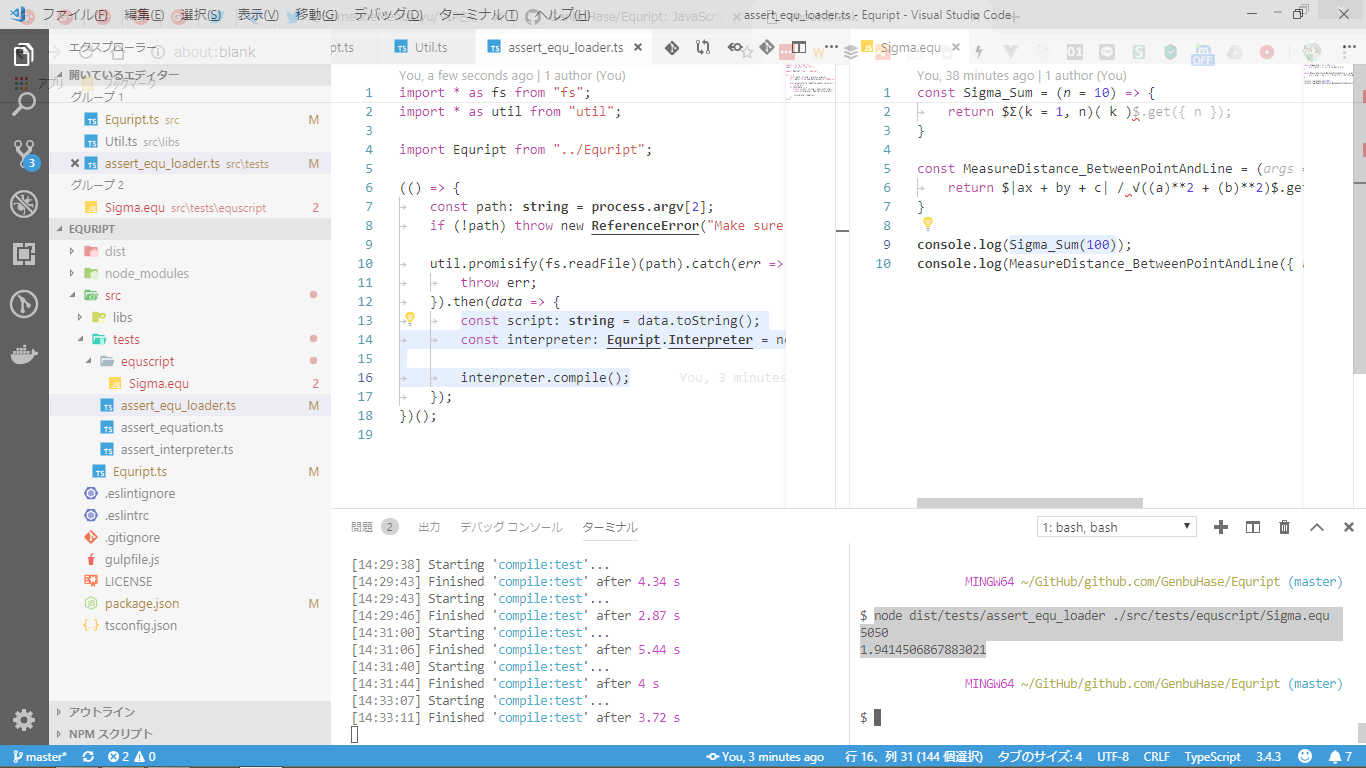Switch to the Util.ts editor tab
1366x768 pixels.
point(430,47)
